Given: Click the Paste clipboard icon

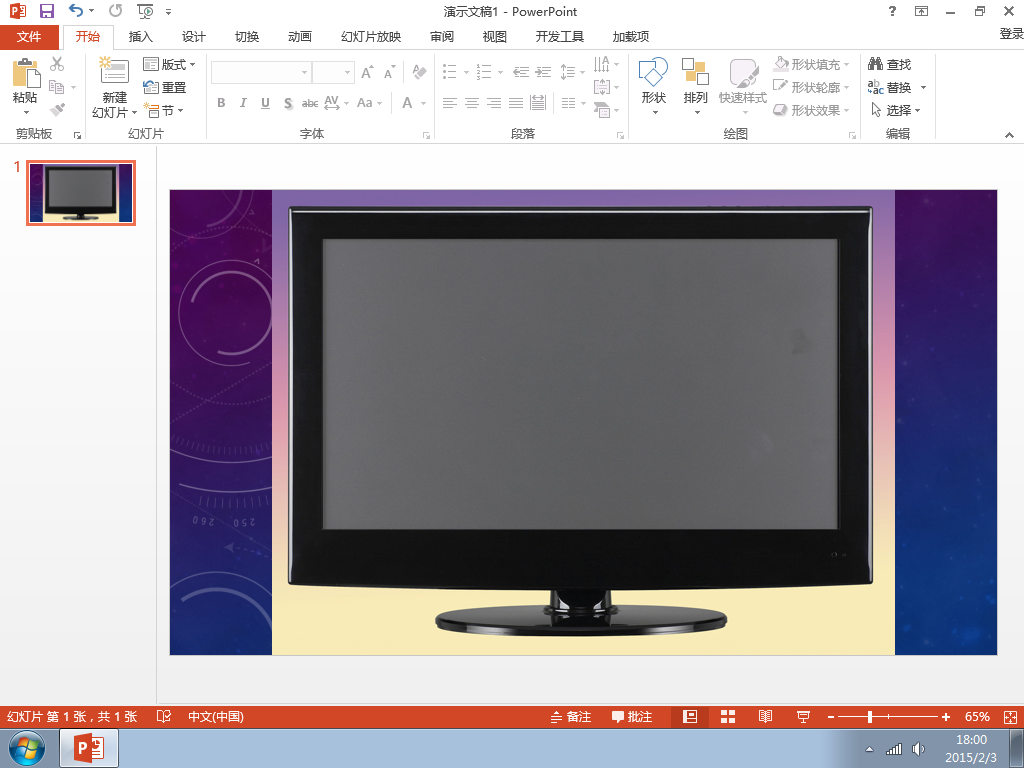Looking at the screenshot, I should point(25,73).
